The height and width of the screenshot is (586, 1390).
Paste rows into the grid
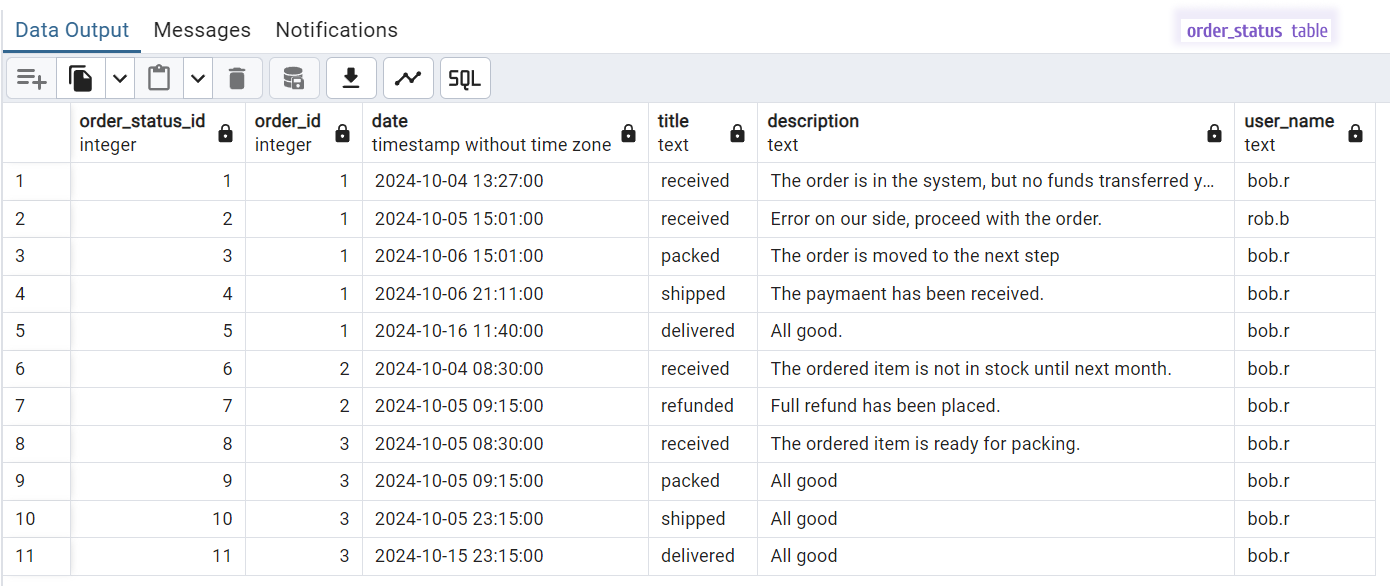click(x=159, y=77)
